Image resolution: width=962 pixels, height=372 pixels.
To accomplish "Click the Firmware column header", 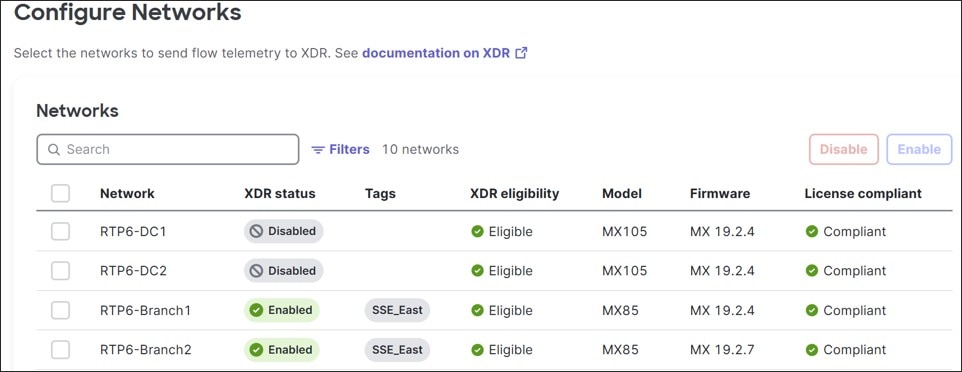I will (720, 193).
